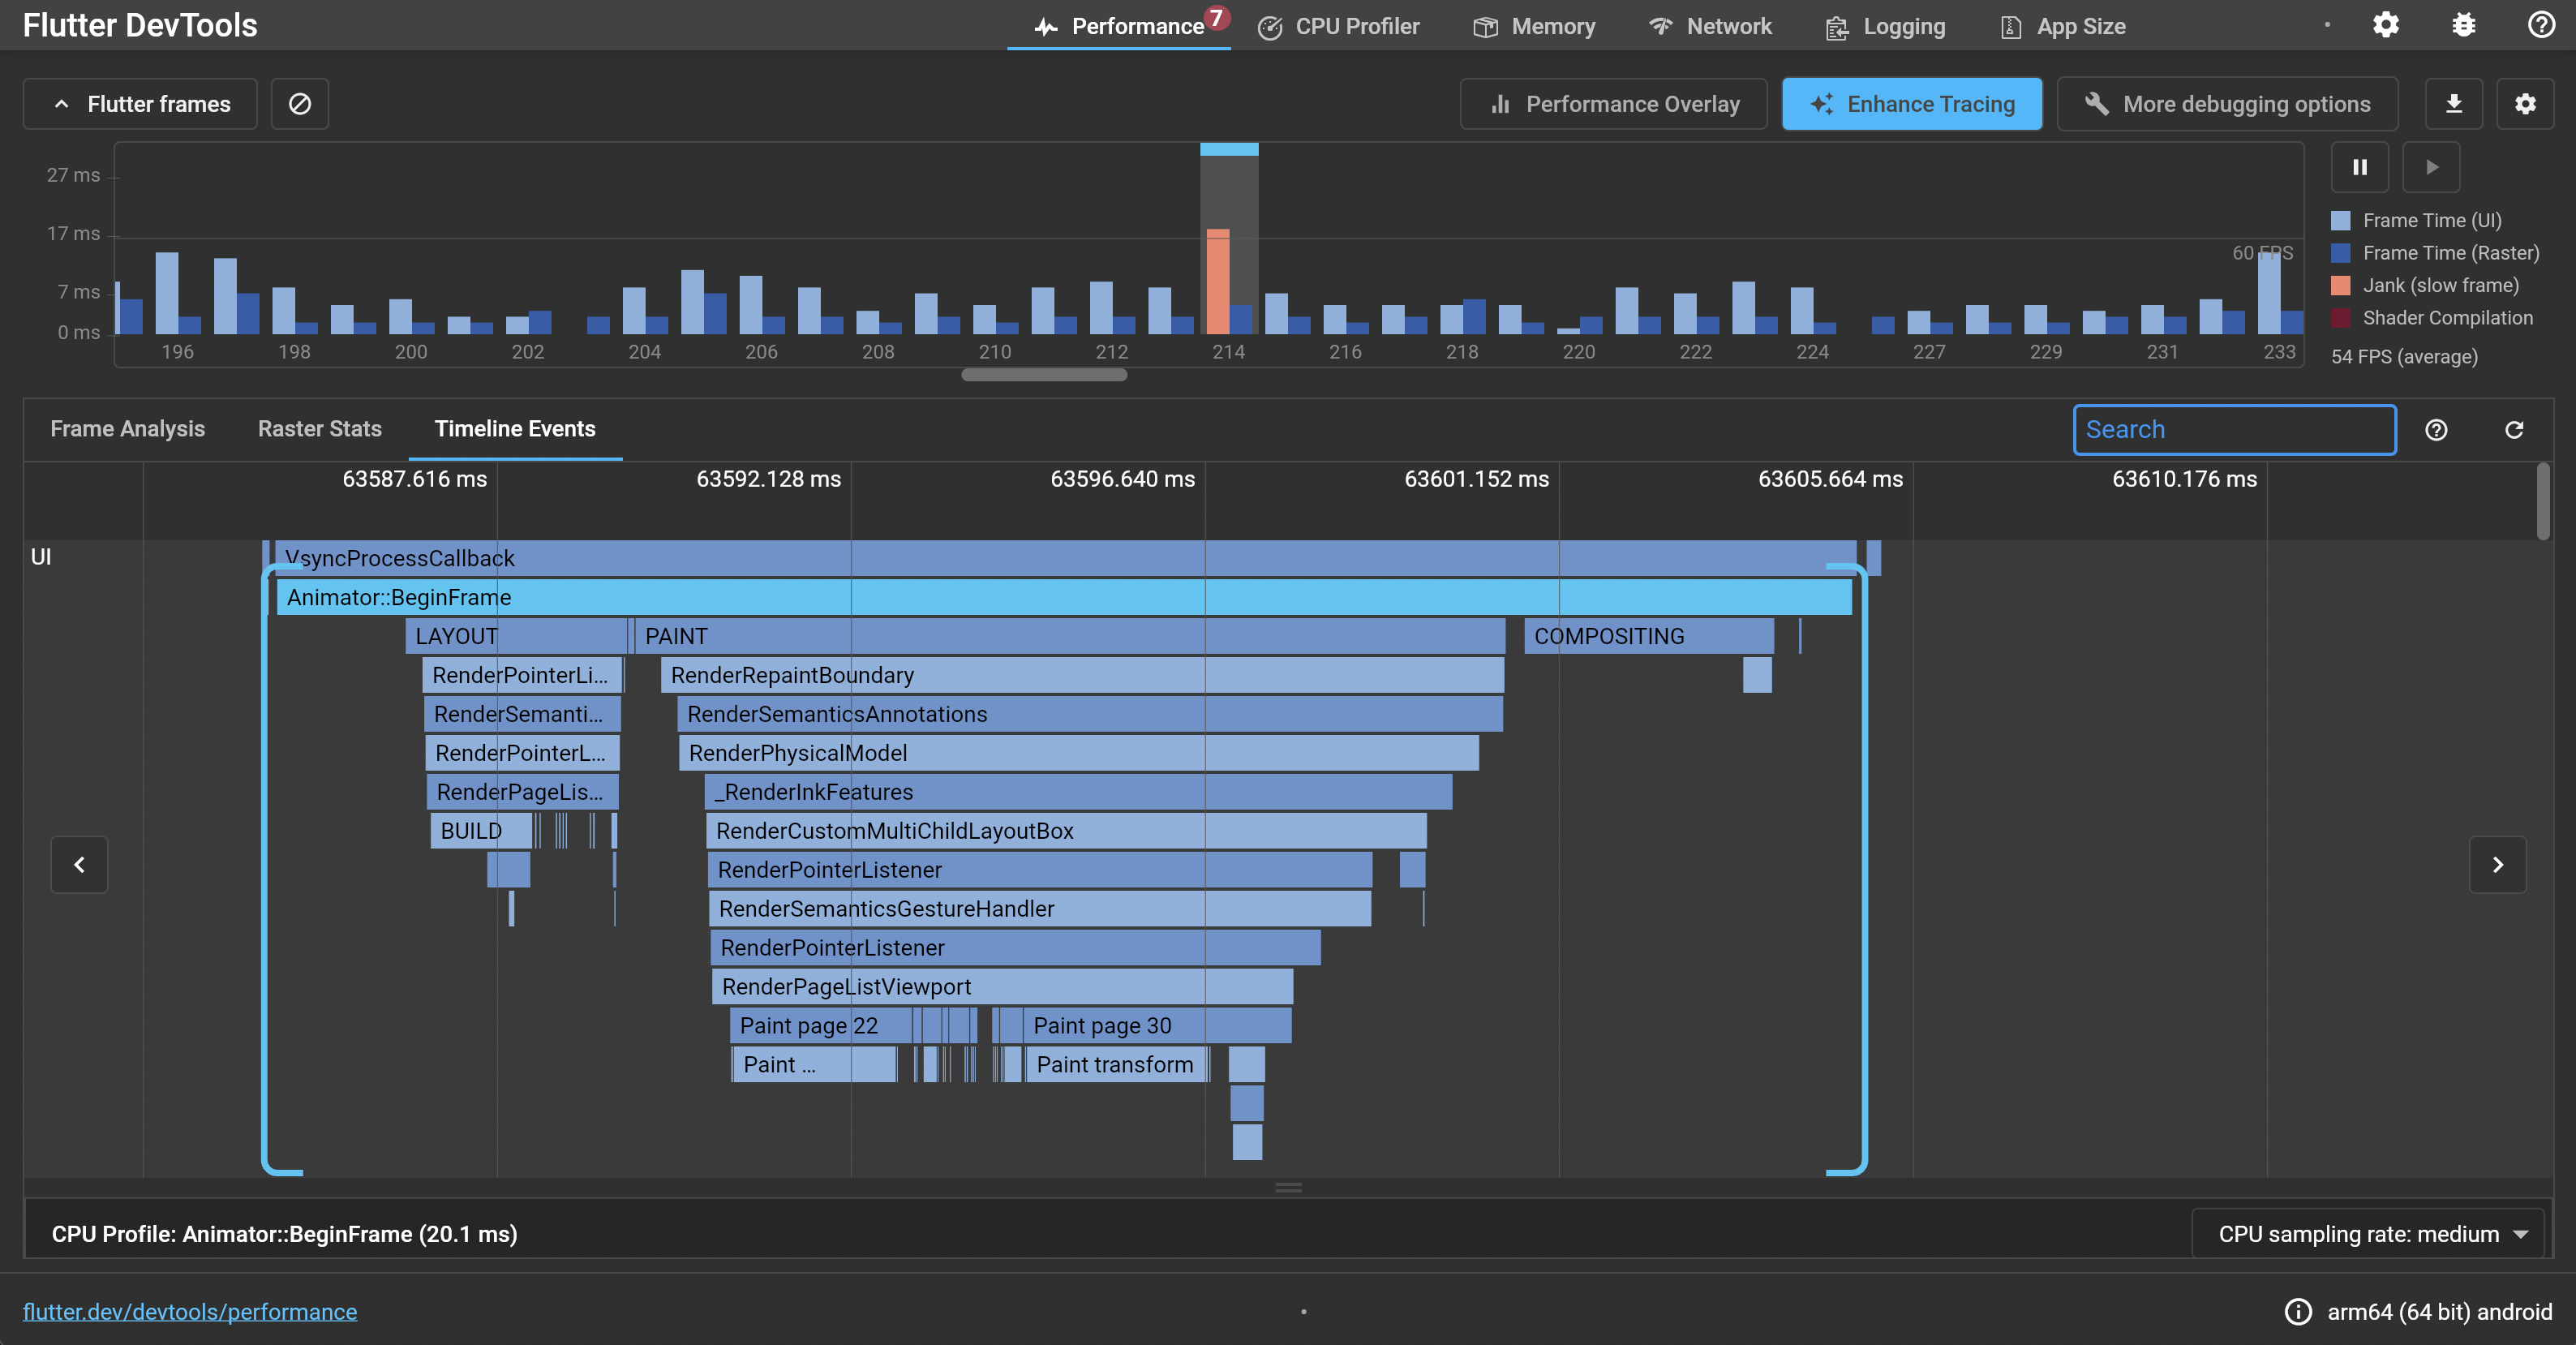Screen dimensions: 2576x1345
Task: Click the device info icon in footer
Action: click(2298, 1311)
